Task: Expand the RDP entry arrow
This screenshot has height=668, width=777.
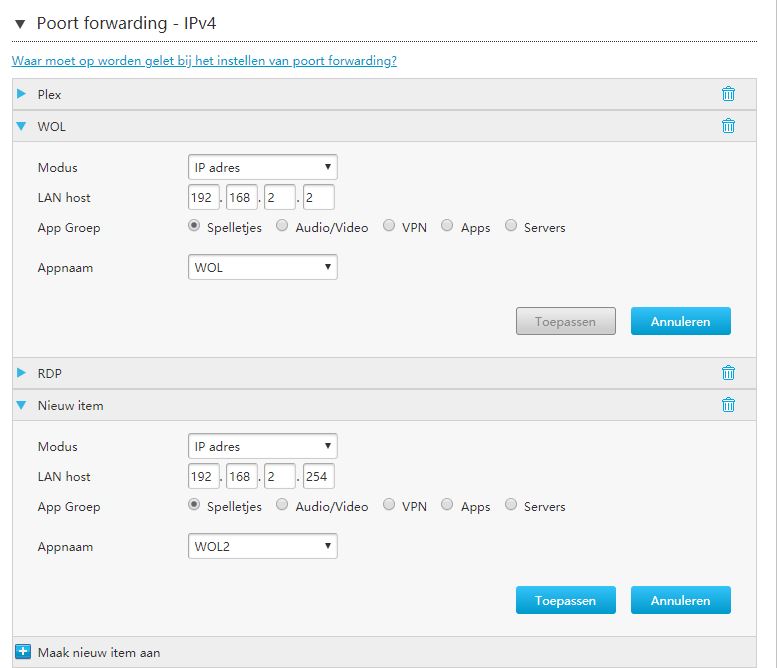Action: point(21,373)
